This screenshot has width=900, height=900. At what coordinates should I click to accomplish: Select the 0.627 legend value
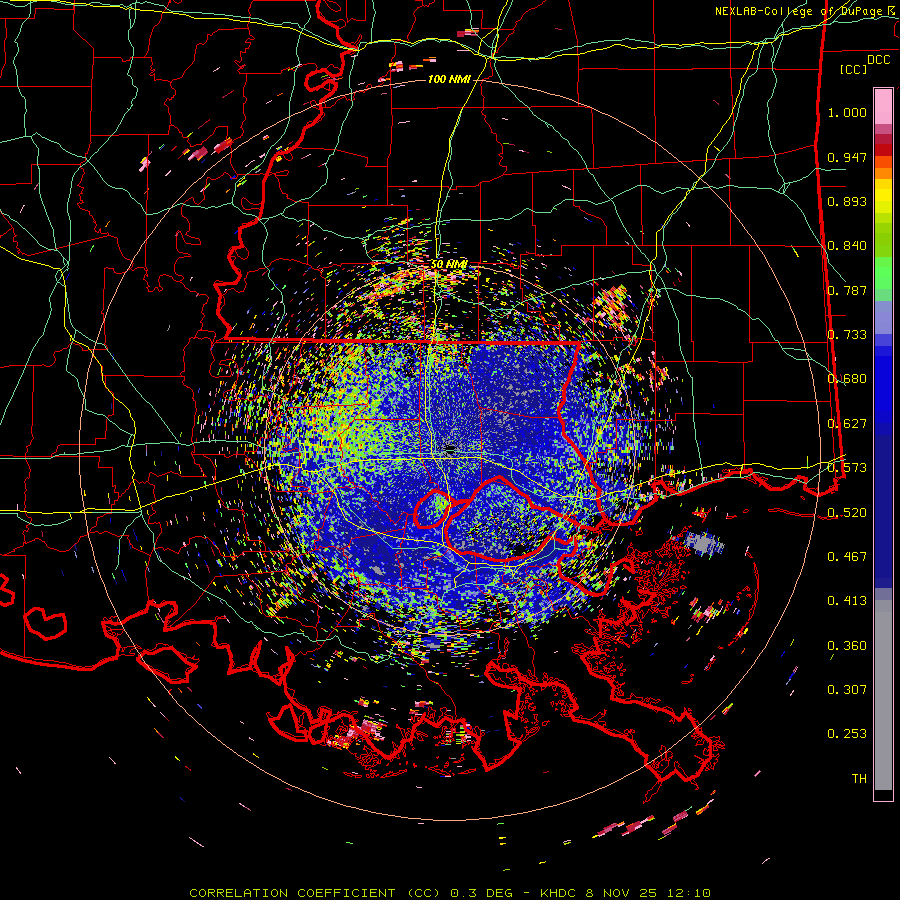847,424
